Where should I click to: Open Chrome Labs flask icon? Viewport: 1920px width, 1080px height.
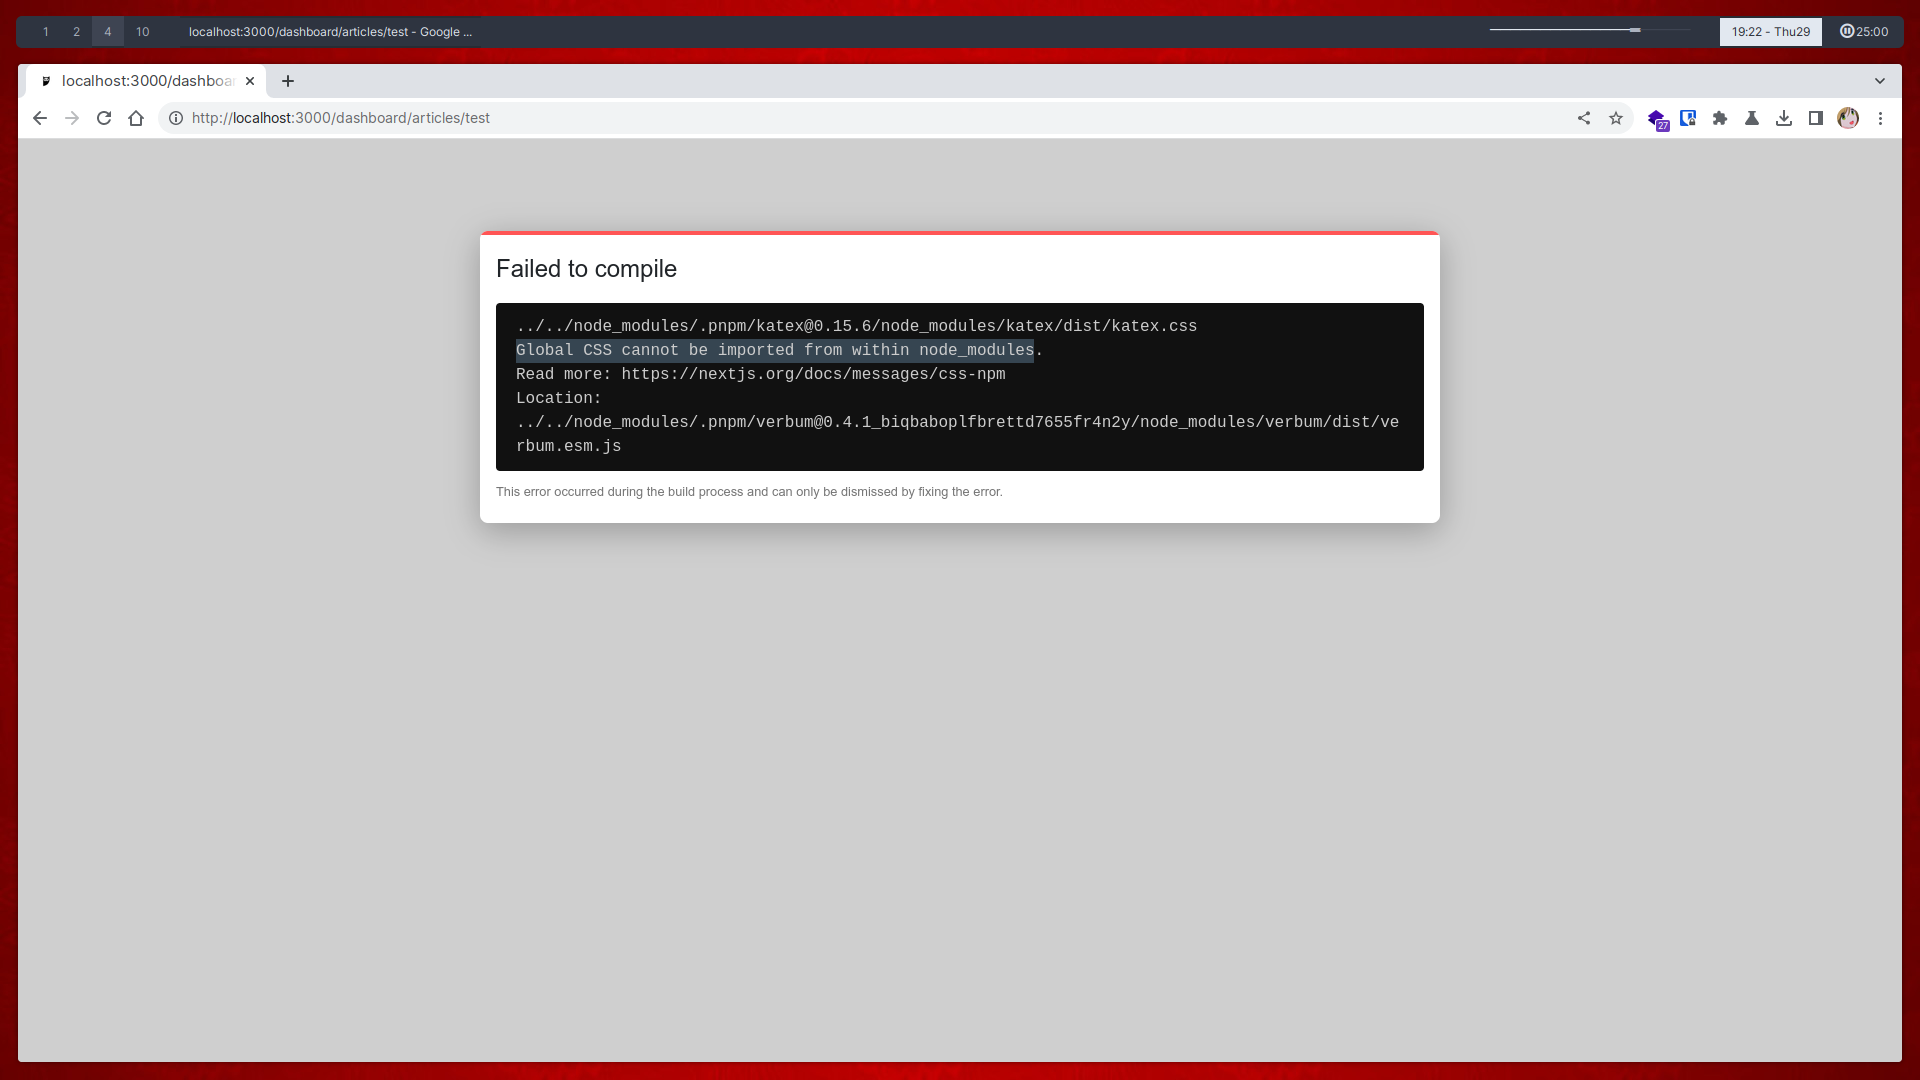pos(1752,118)
